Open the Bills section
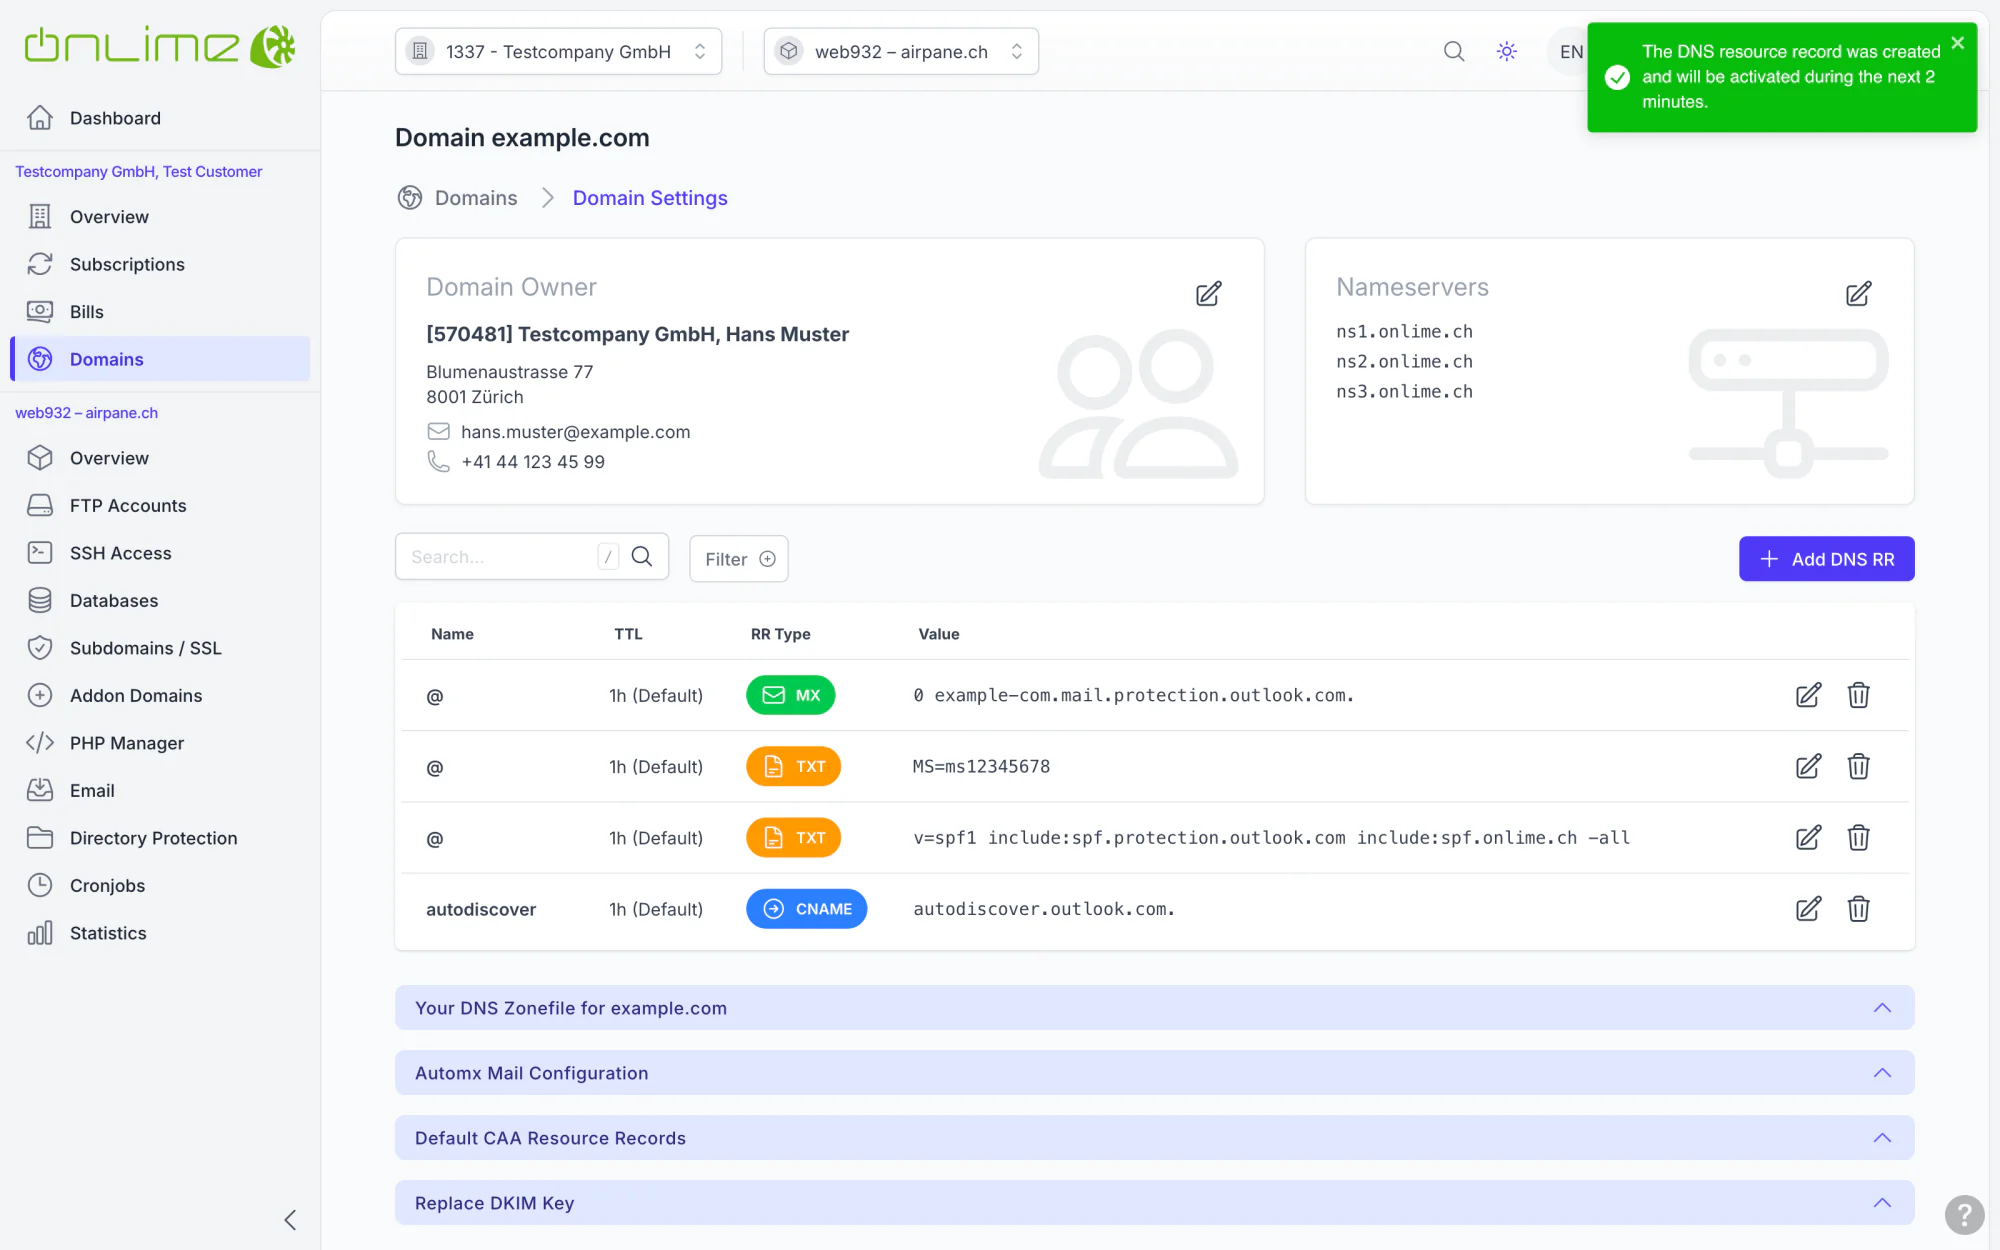 (x=160, y=311)
